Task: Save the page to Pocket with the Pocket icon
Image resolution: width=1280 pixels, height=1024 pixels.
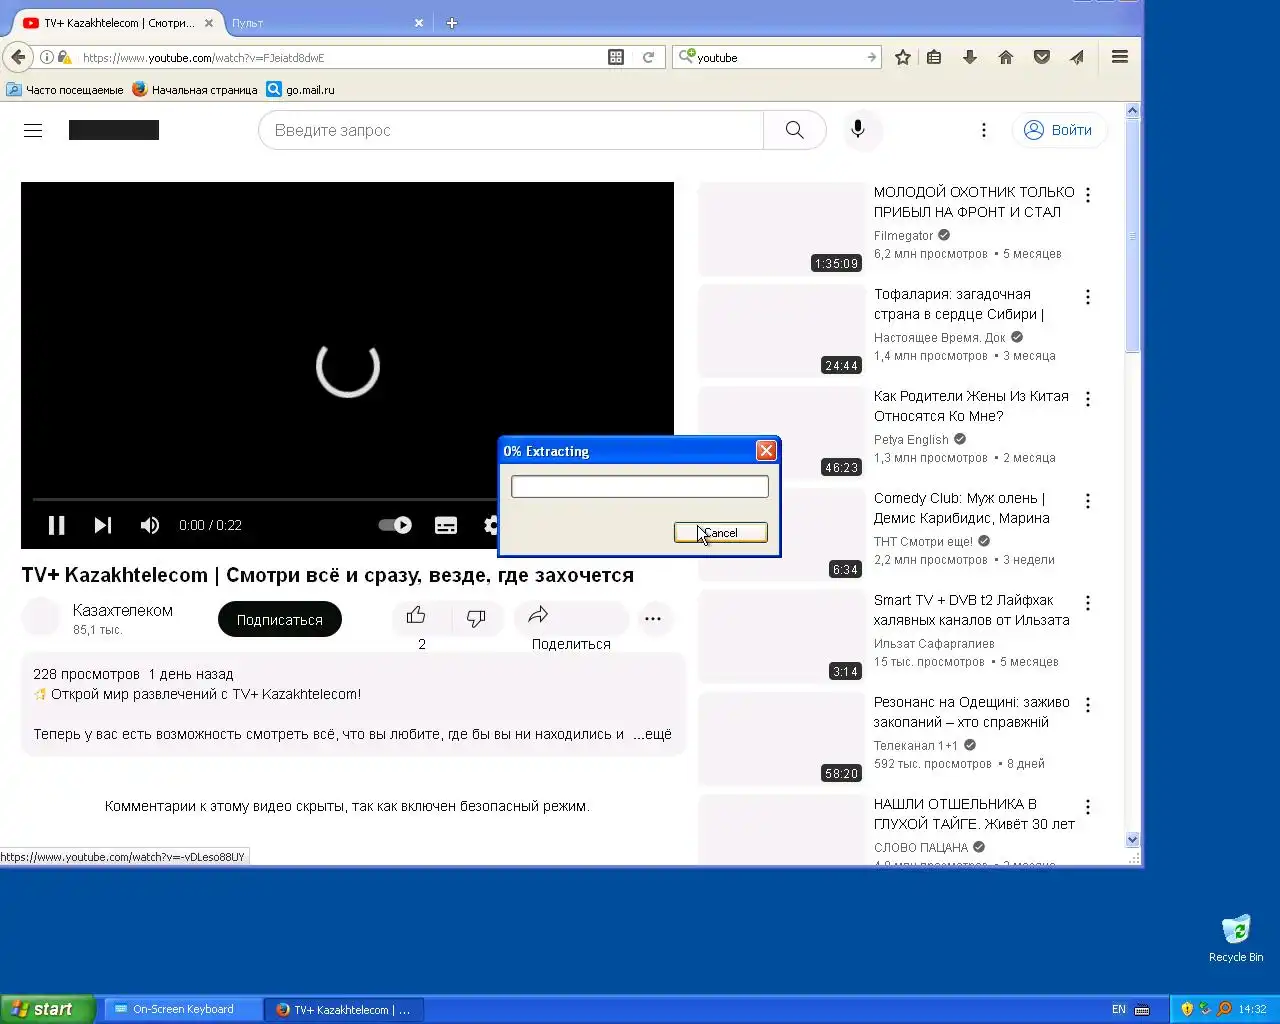Action: [x=1042, y=57]
